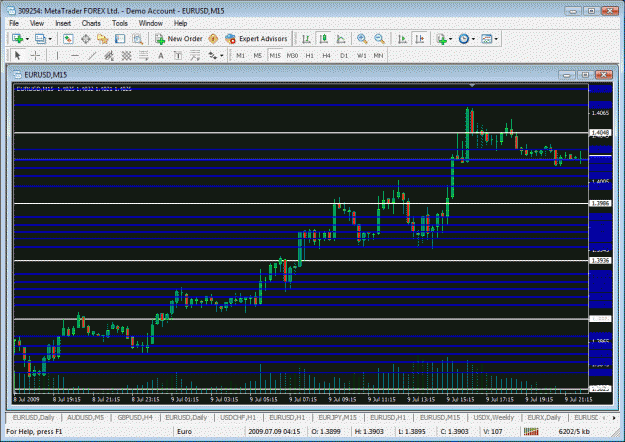Click the New Order button
The width and height of the screenshot is (625, 442).
tap(179, 39)
